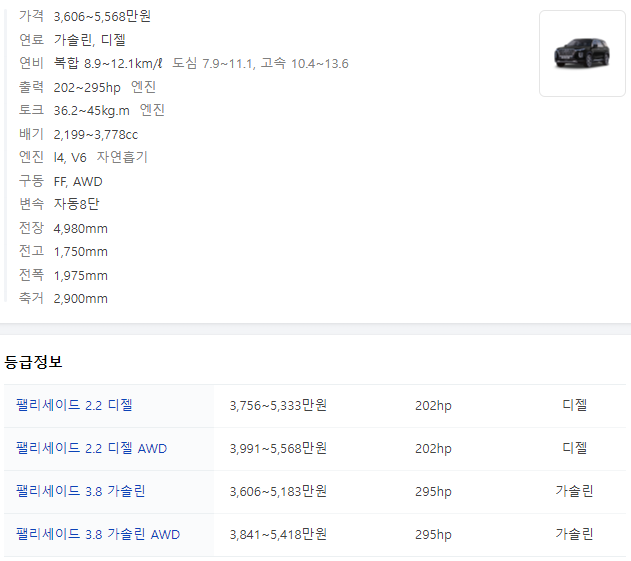Click the 토크 36.2~45kg.m value

[x=91, y=110]
